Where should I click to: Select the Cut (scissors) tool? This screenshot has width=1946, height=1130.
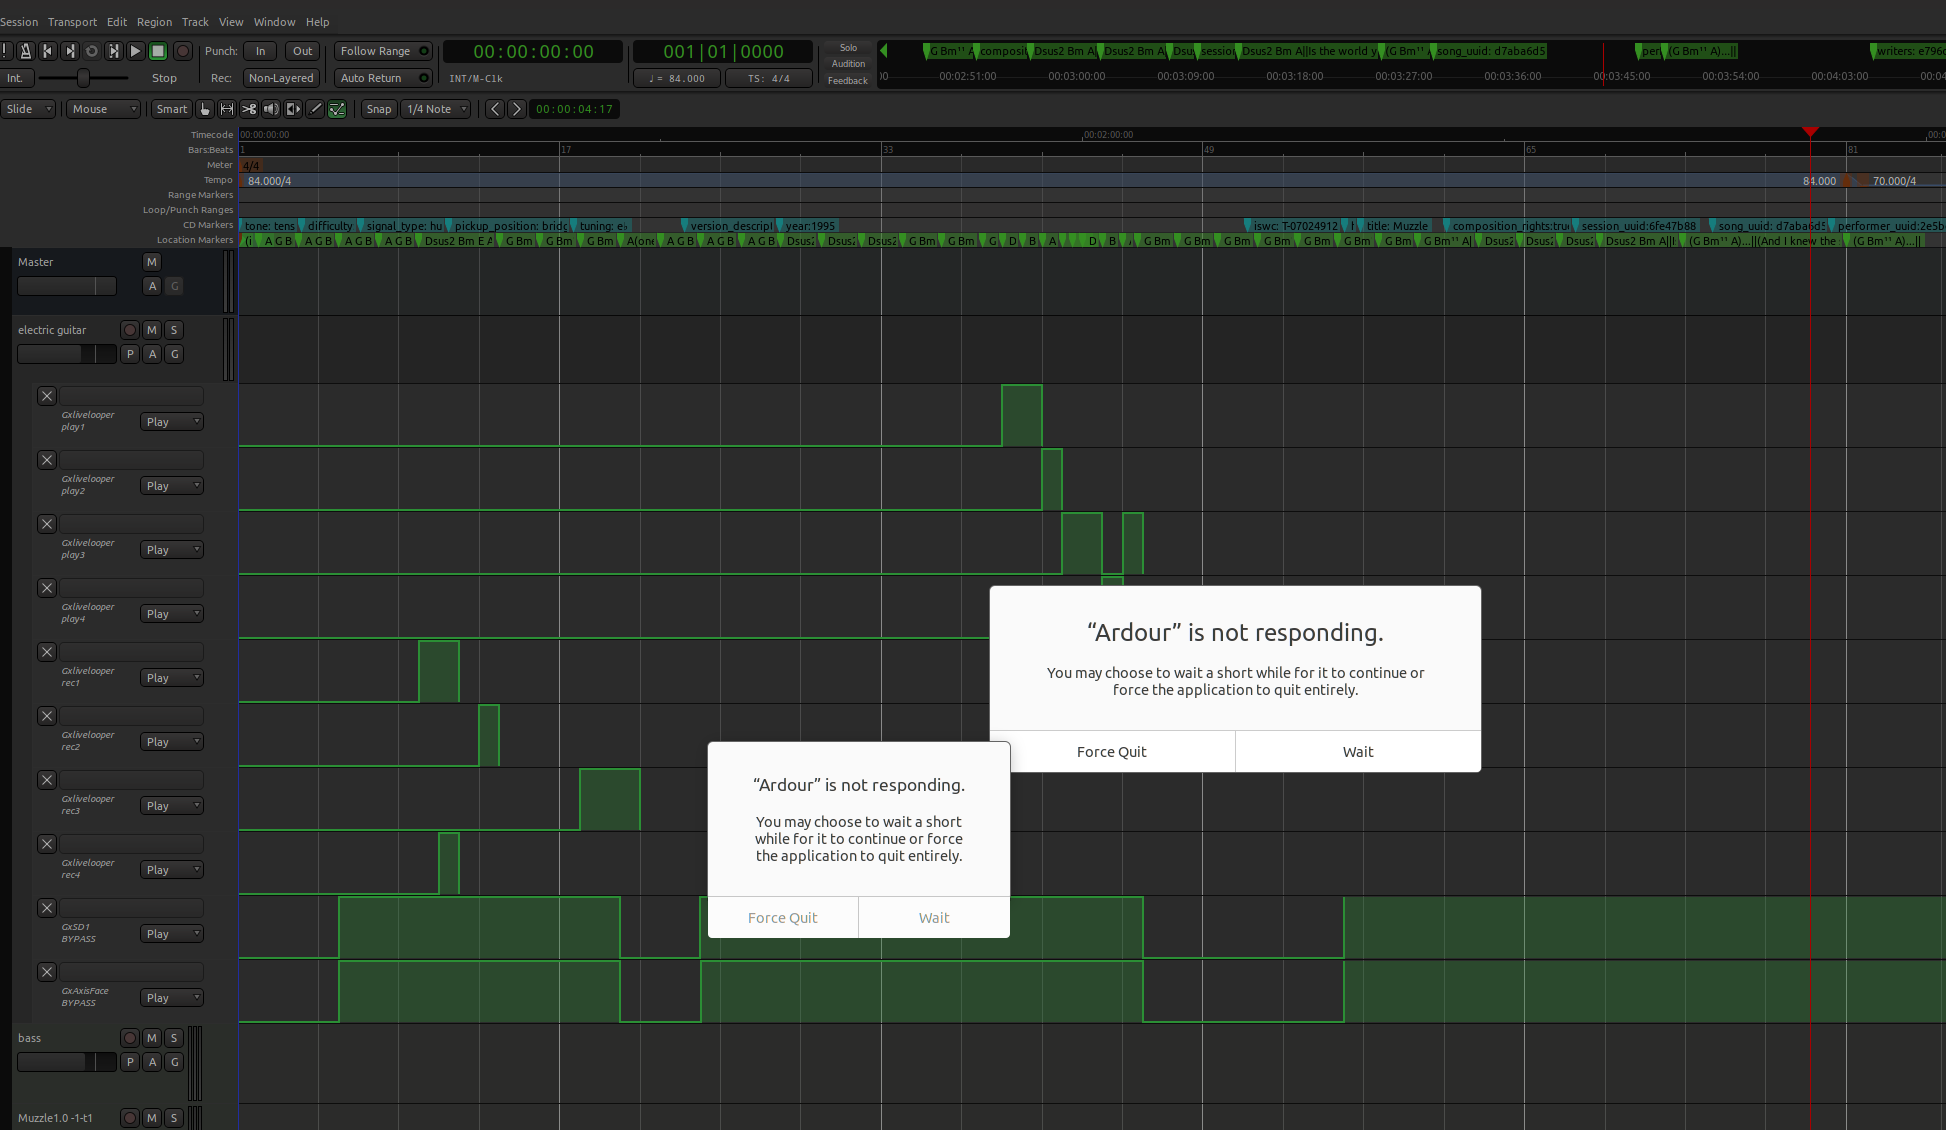click(249, 109)
